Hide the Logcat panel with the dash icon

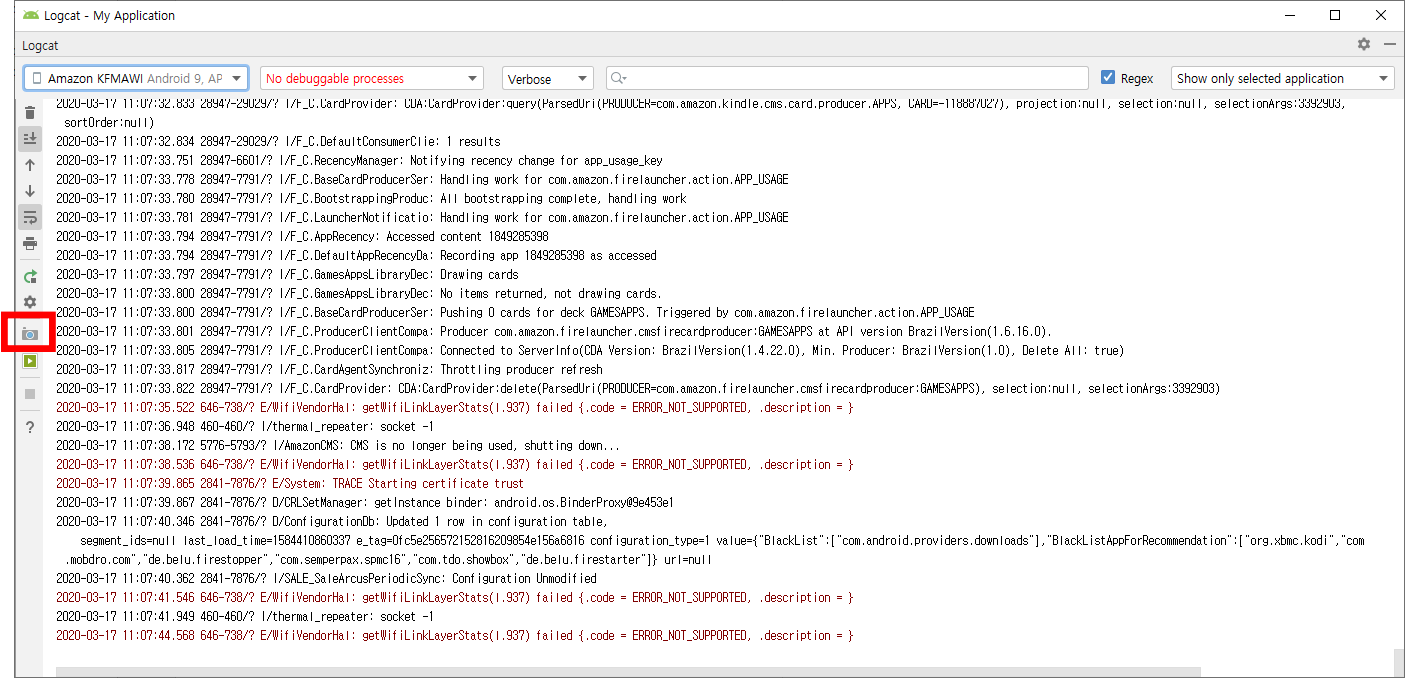pos(1389,45)
